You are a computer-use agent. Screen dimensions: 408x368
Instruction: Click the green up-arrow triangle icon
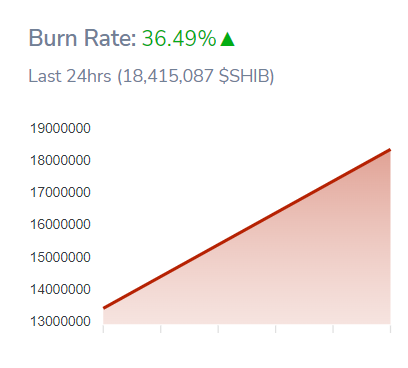pyautogui.click(x=227, y=39)
